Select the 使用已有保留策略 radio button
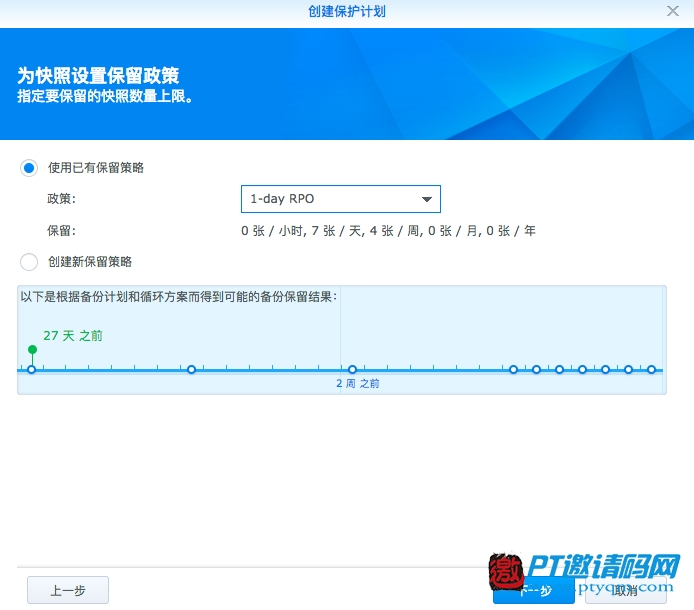 [29, 168]
